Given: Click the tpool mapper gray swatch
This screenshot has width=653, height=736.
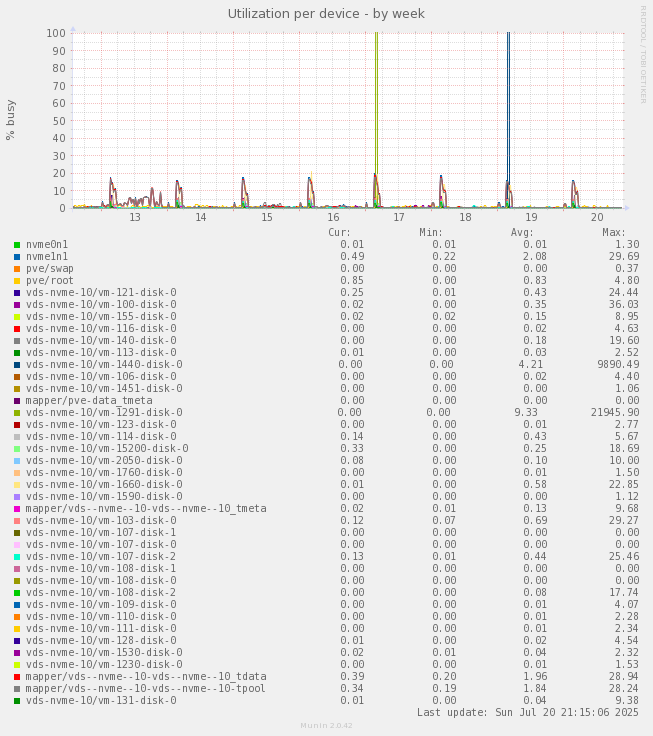Looking at the screenshot, I should click(x=17, y=689).
